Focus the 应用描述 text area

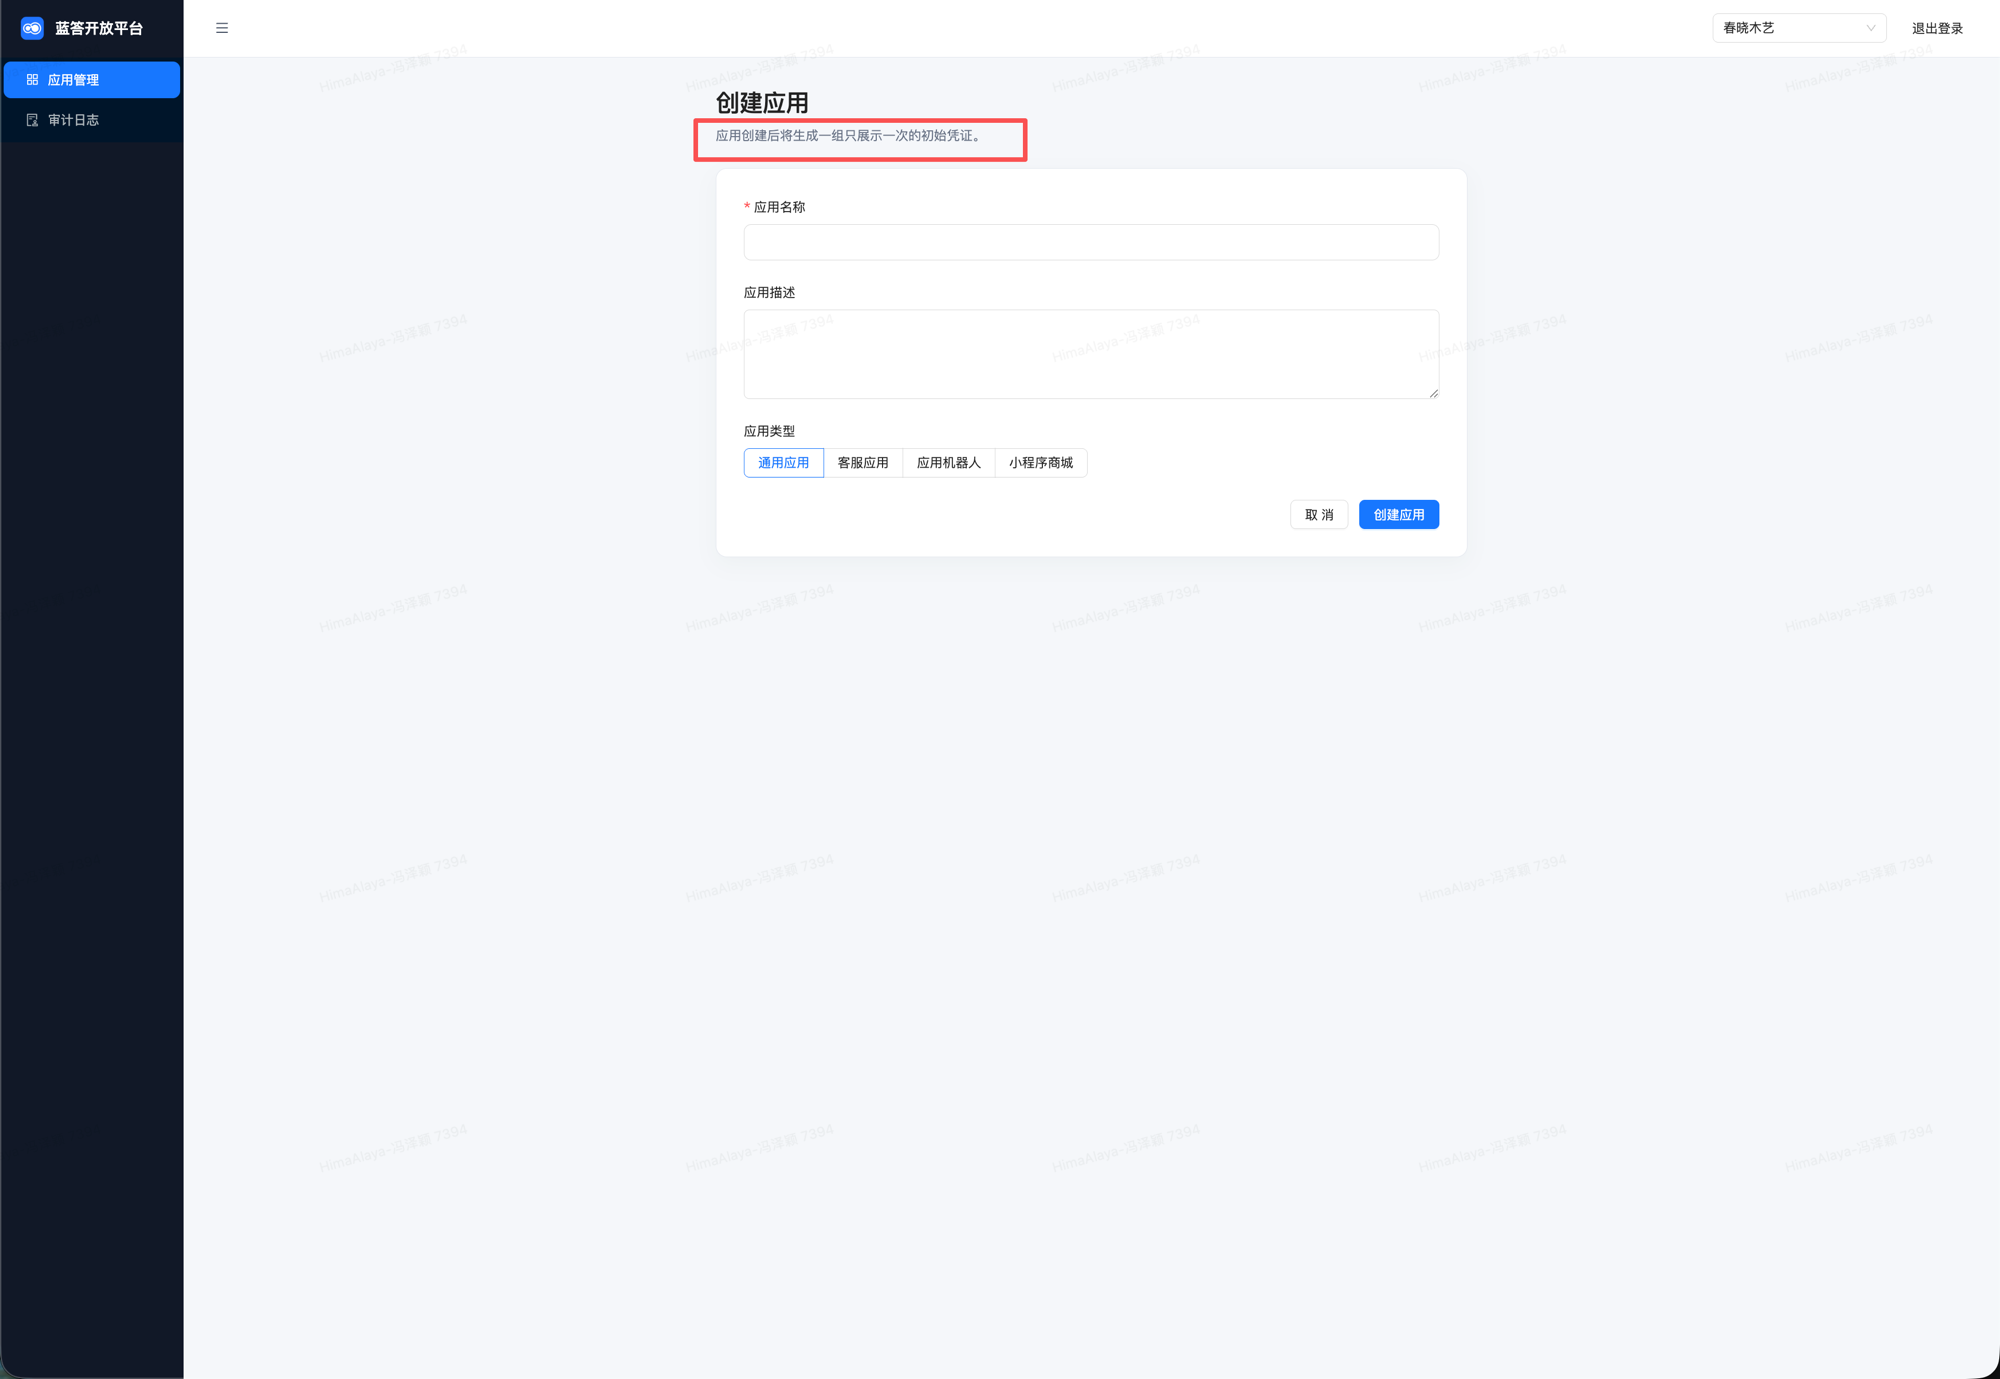click(1091, 354)
